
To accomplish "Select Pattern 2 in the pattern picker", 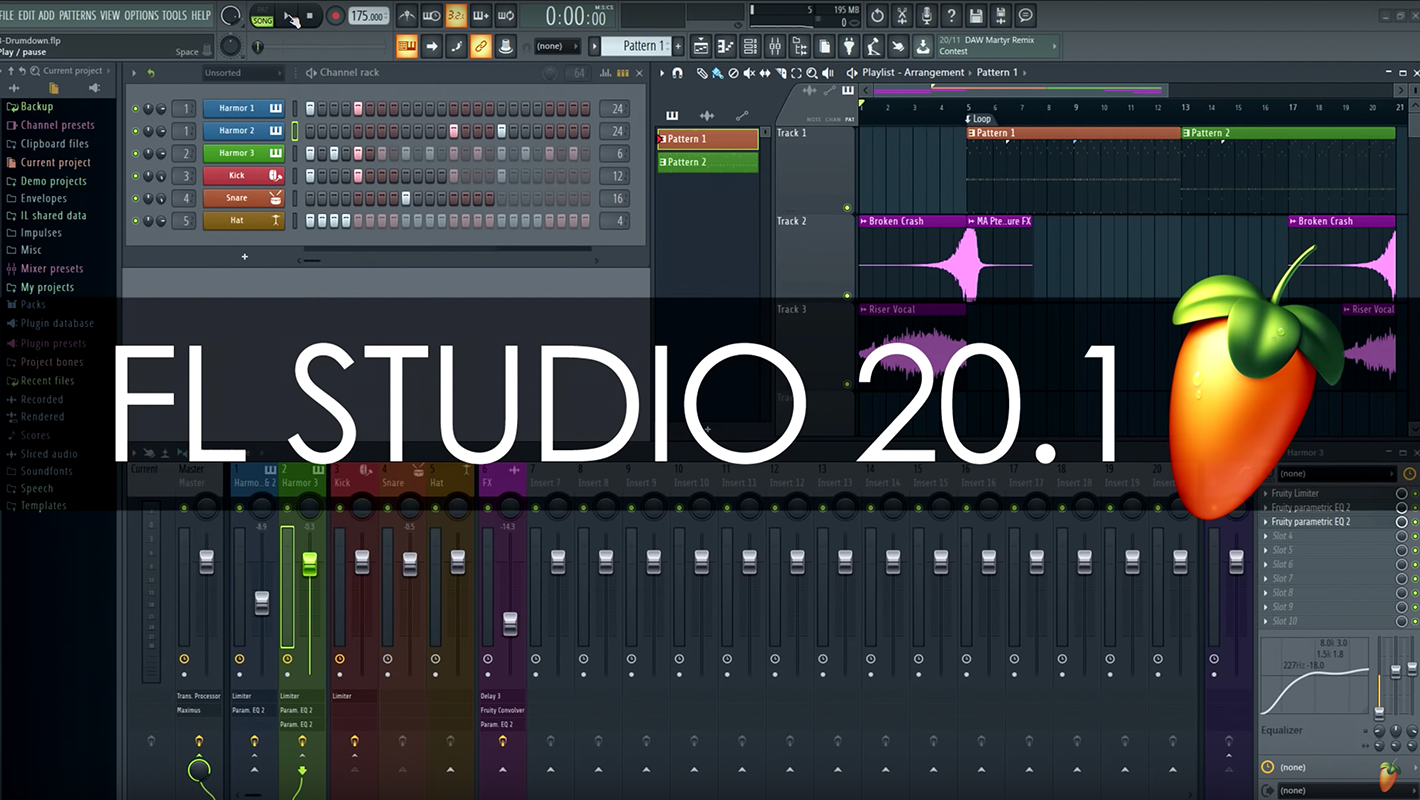I will (x=707, y=162).
